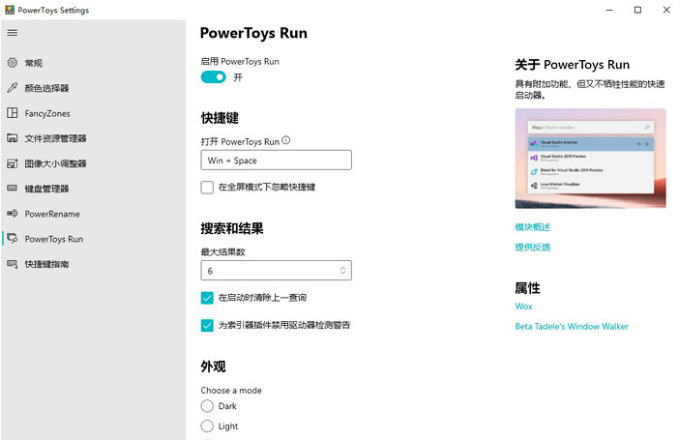Click the 最大结果数 number field
This screenshot has width=695, height=440.
click(x=276, y=270)
